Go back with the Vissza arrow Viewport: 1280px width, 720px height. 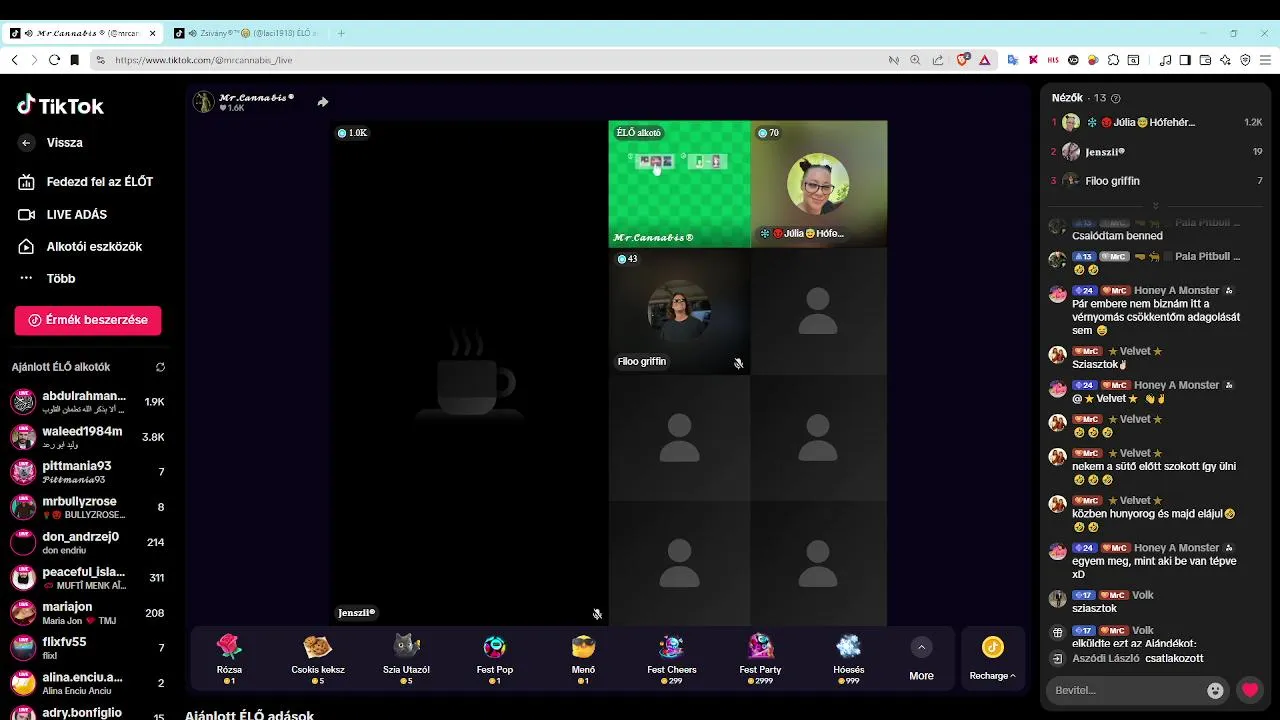point(26,143)
